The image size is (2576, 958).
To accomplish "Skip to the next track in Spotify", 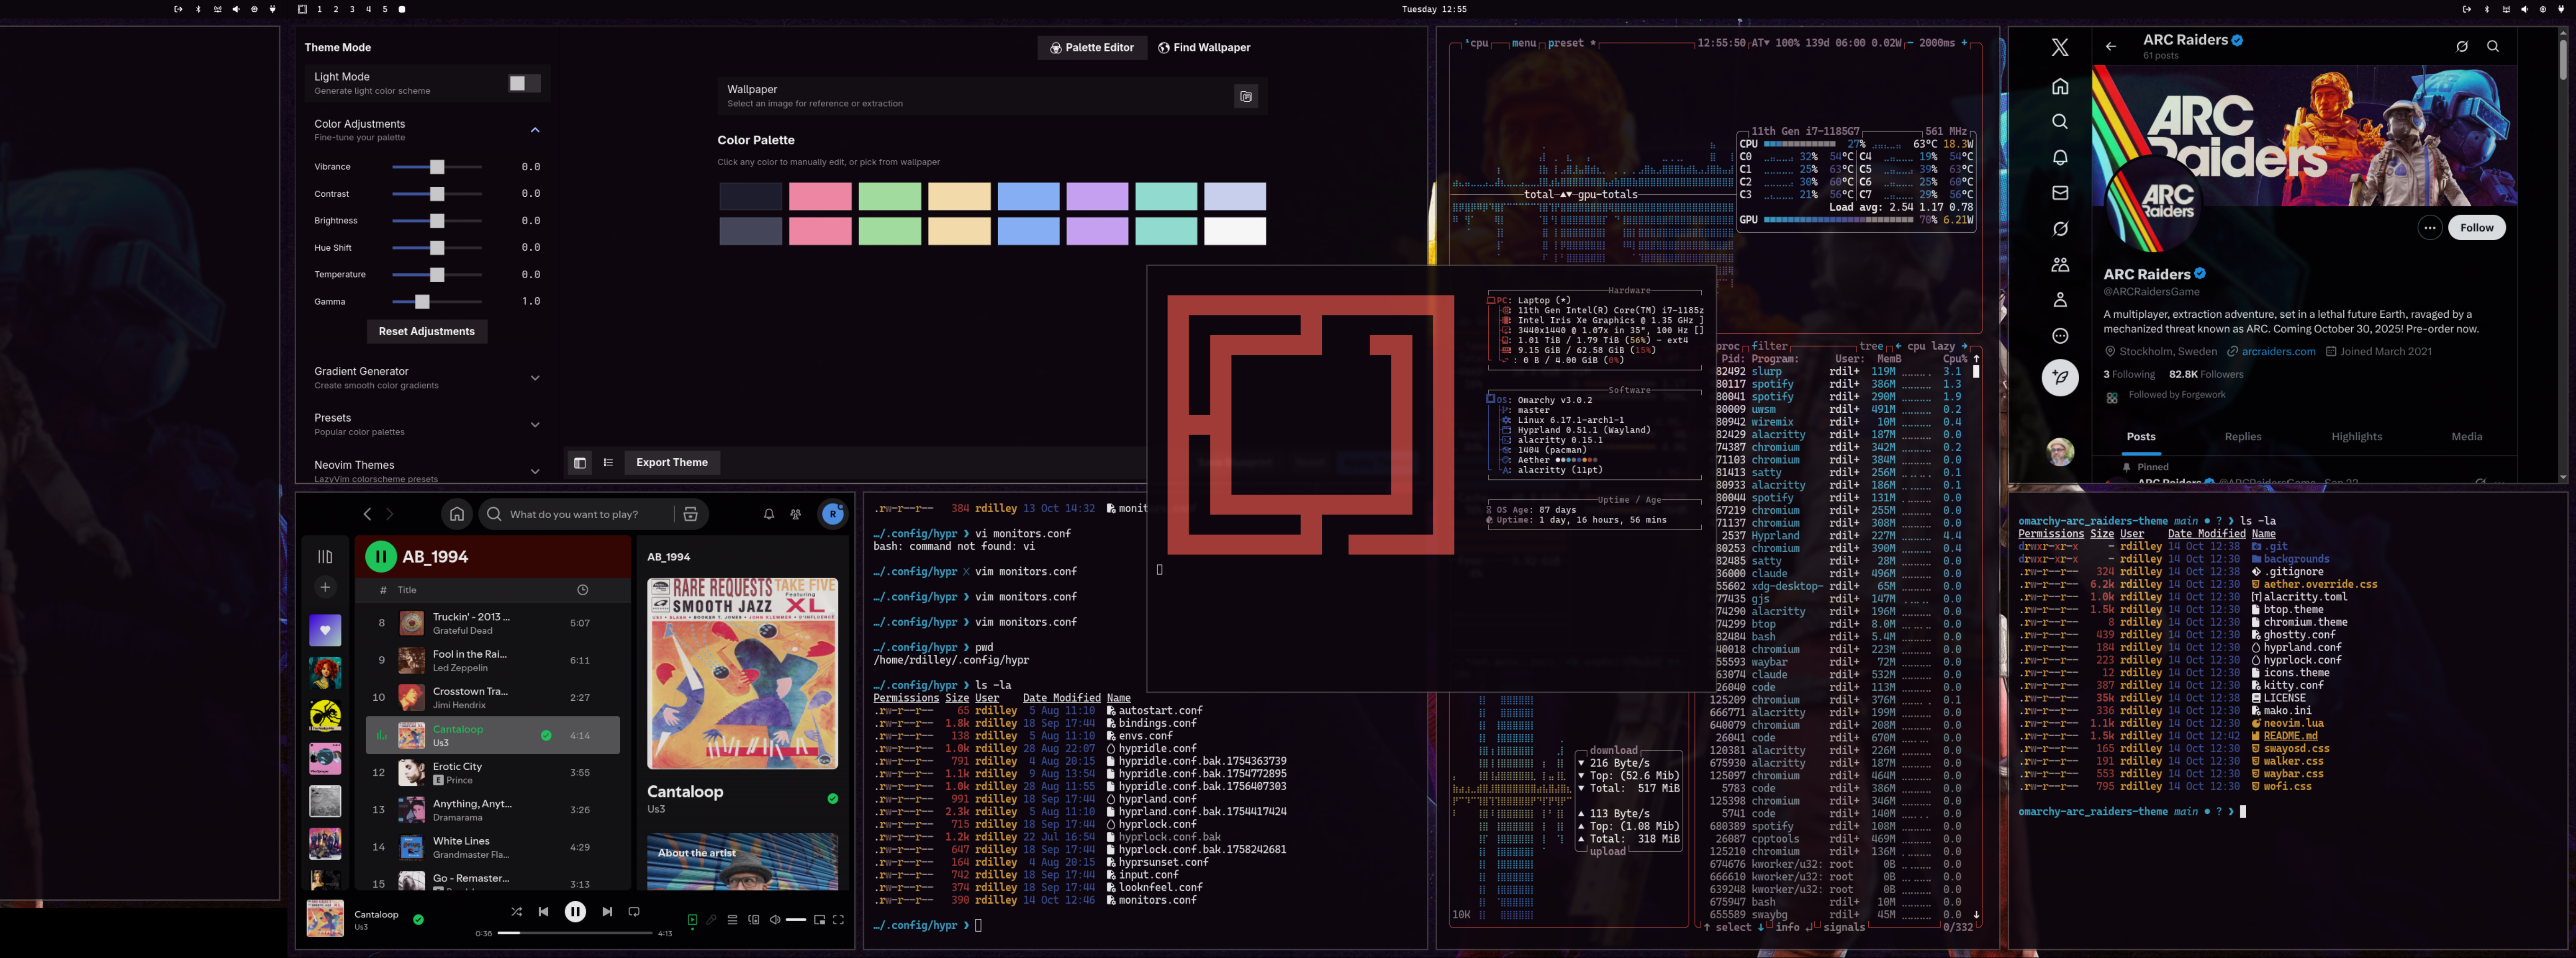I will click(607, 911).
